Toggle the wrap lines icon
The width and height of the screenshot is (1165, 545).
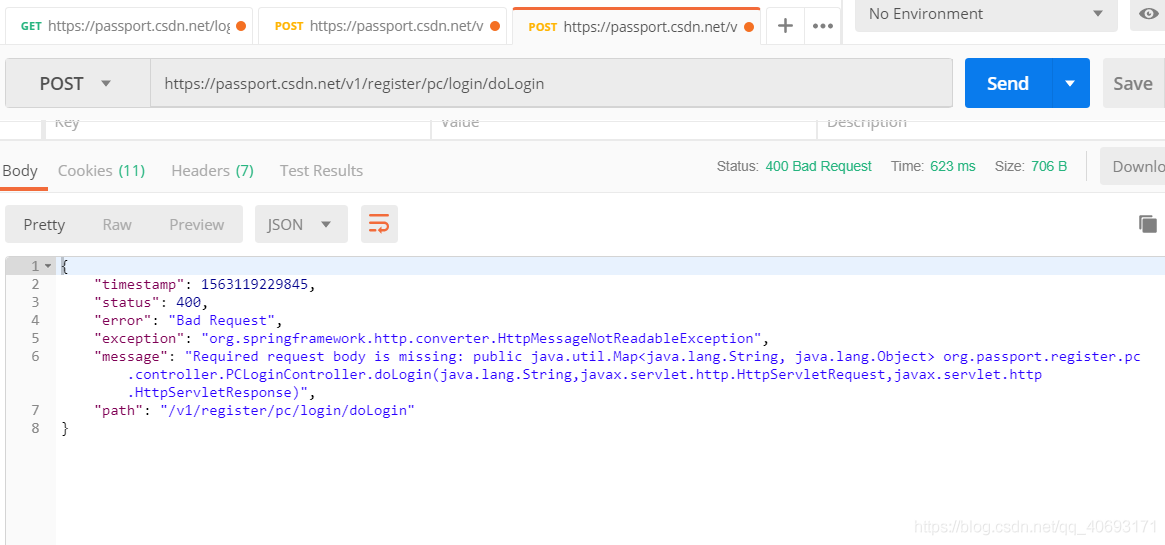tap(379, 224)
